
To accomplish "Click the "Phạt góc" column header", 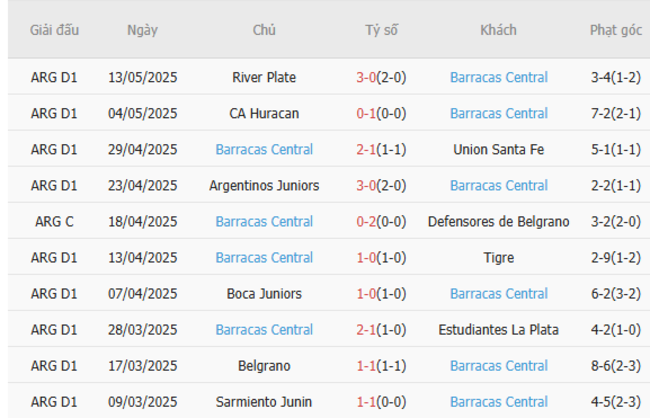I will pos(615,30).
